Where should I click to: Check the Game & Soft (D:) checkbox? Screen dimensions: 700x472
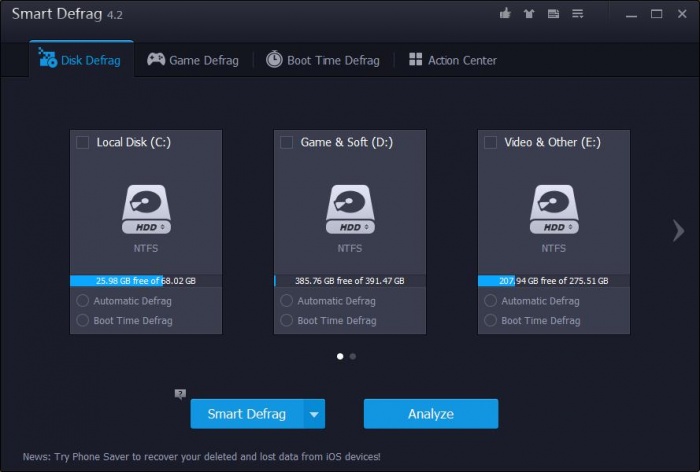point(286,142)
